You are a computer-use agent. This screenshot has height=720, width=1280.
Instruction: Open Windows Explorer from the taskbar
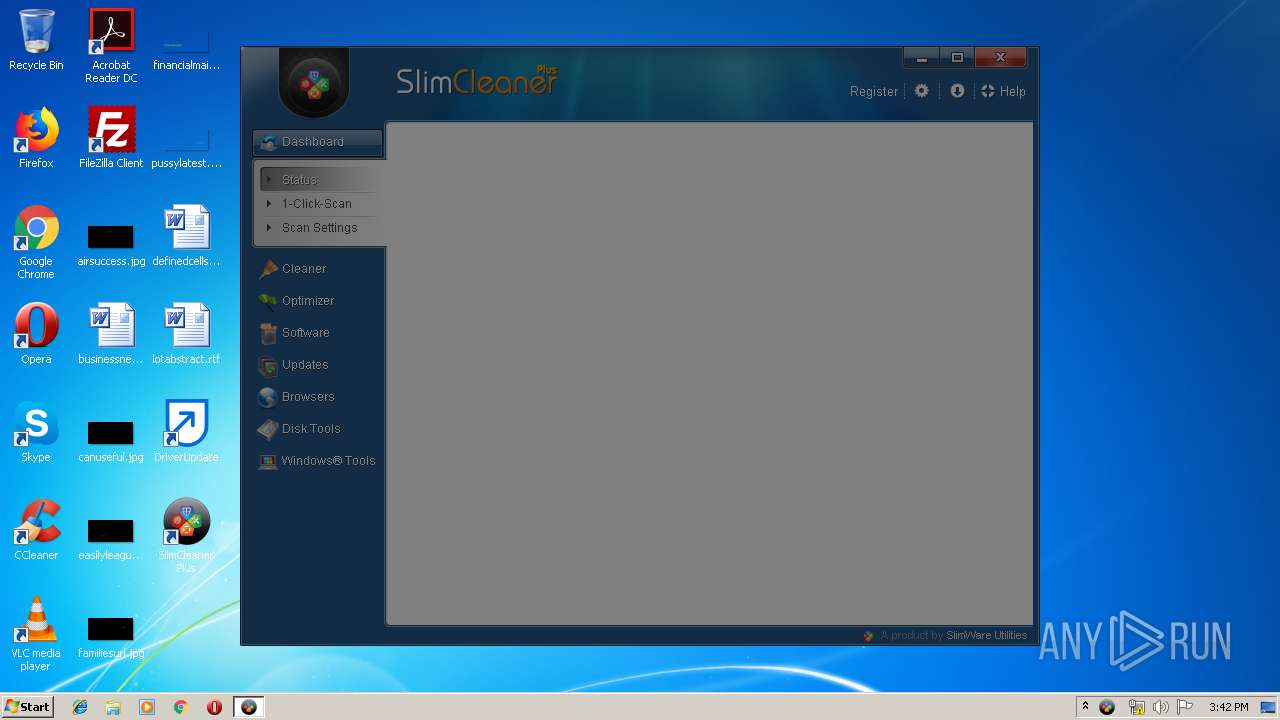[x=113, y=707]
